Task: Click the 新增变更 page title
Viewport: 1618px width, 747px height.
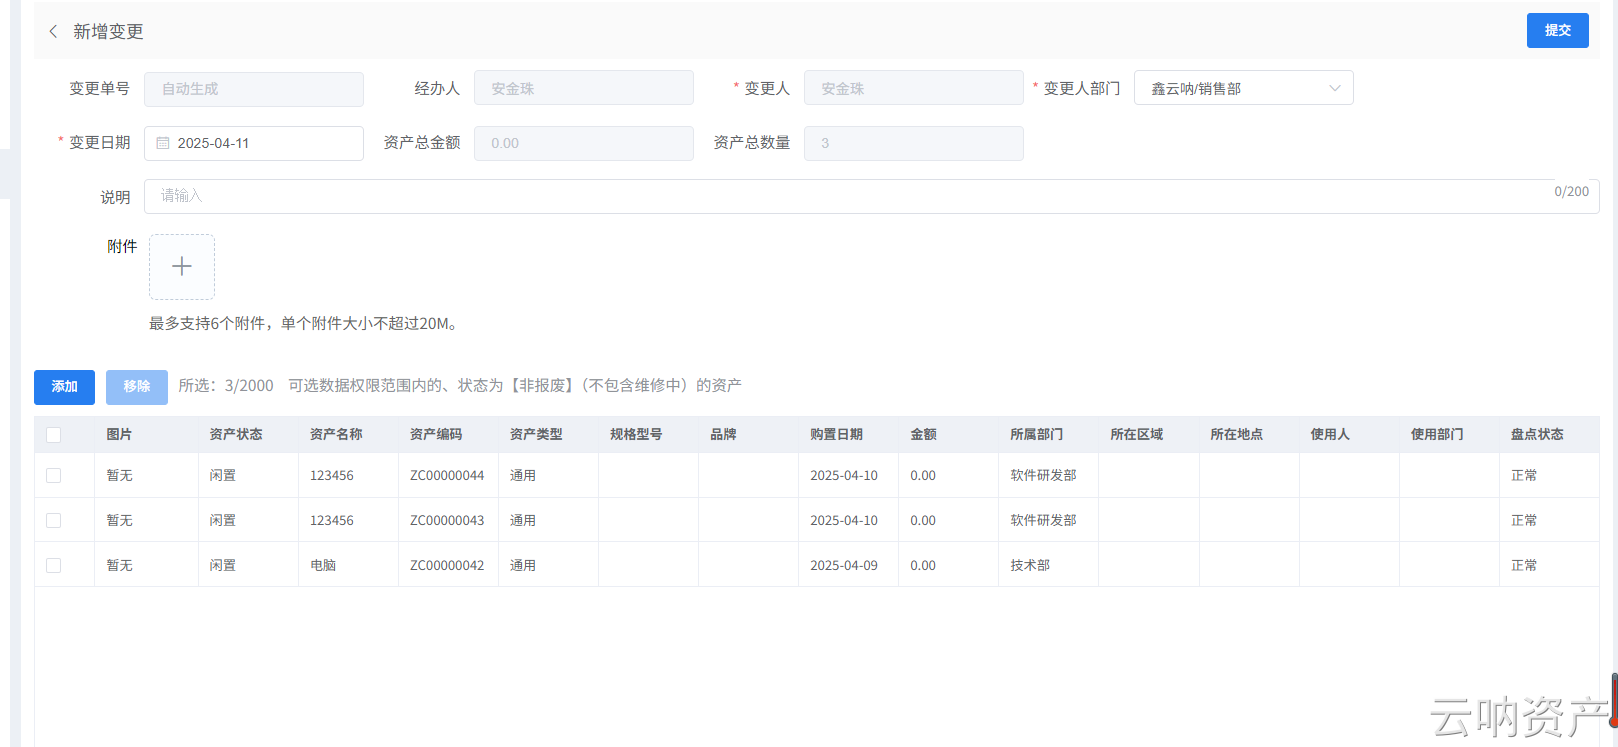Action: (108, 32)
